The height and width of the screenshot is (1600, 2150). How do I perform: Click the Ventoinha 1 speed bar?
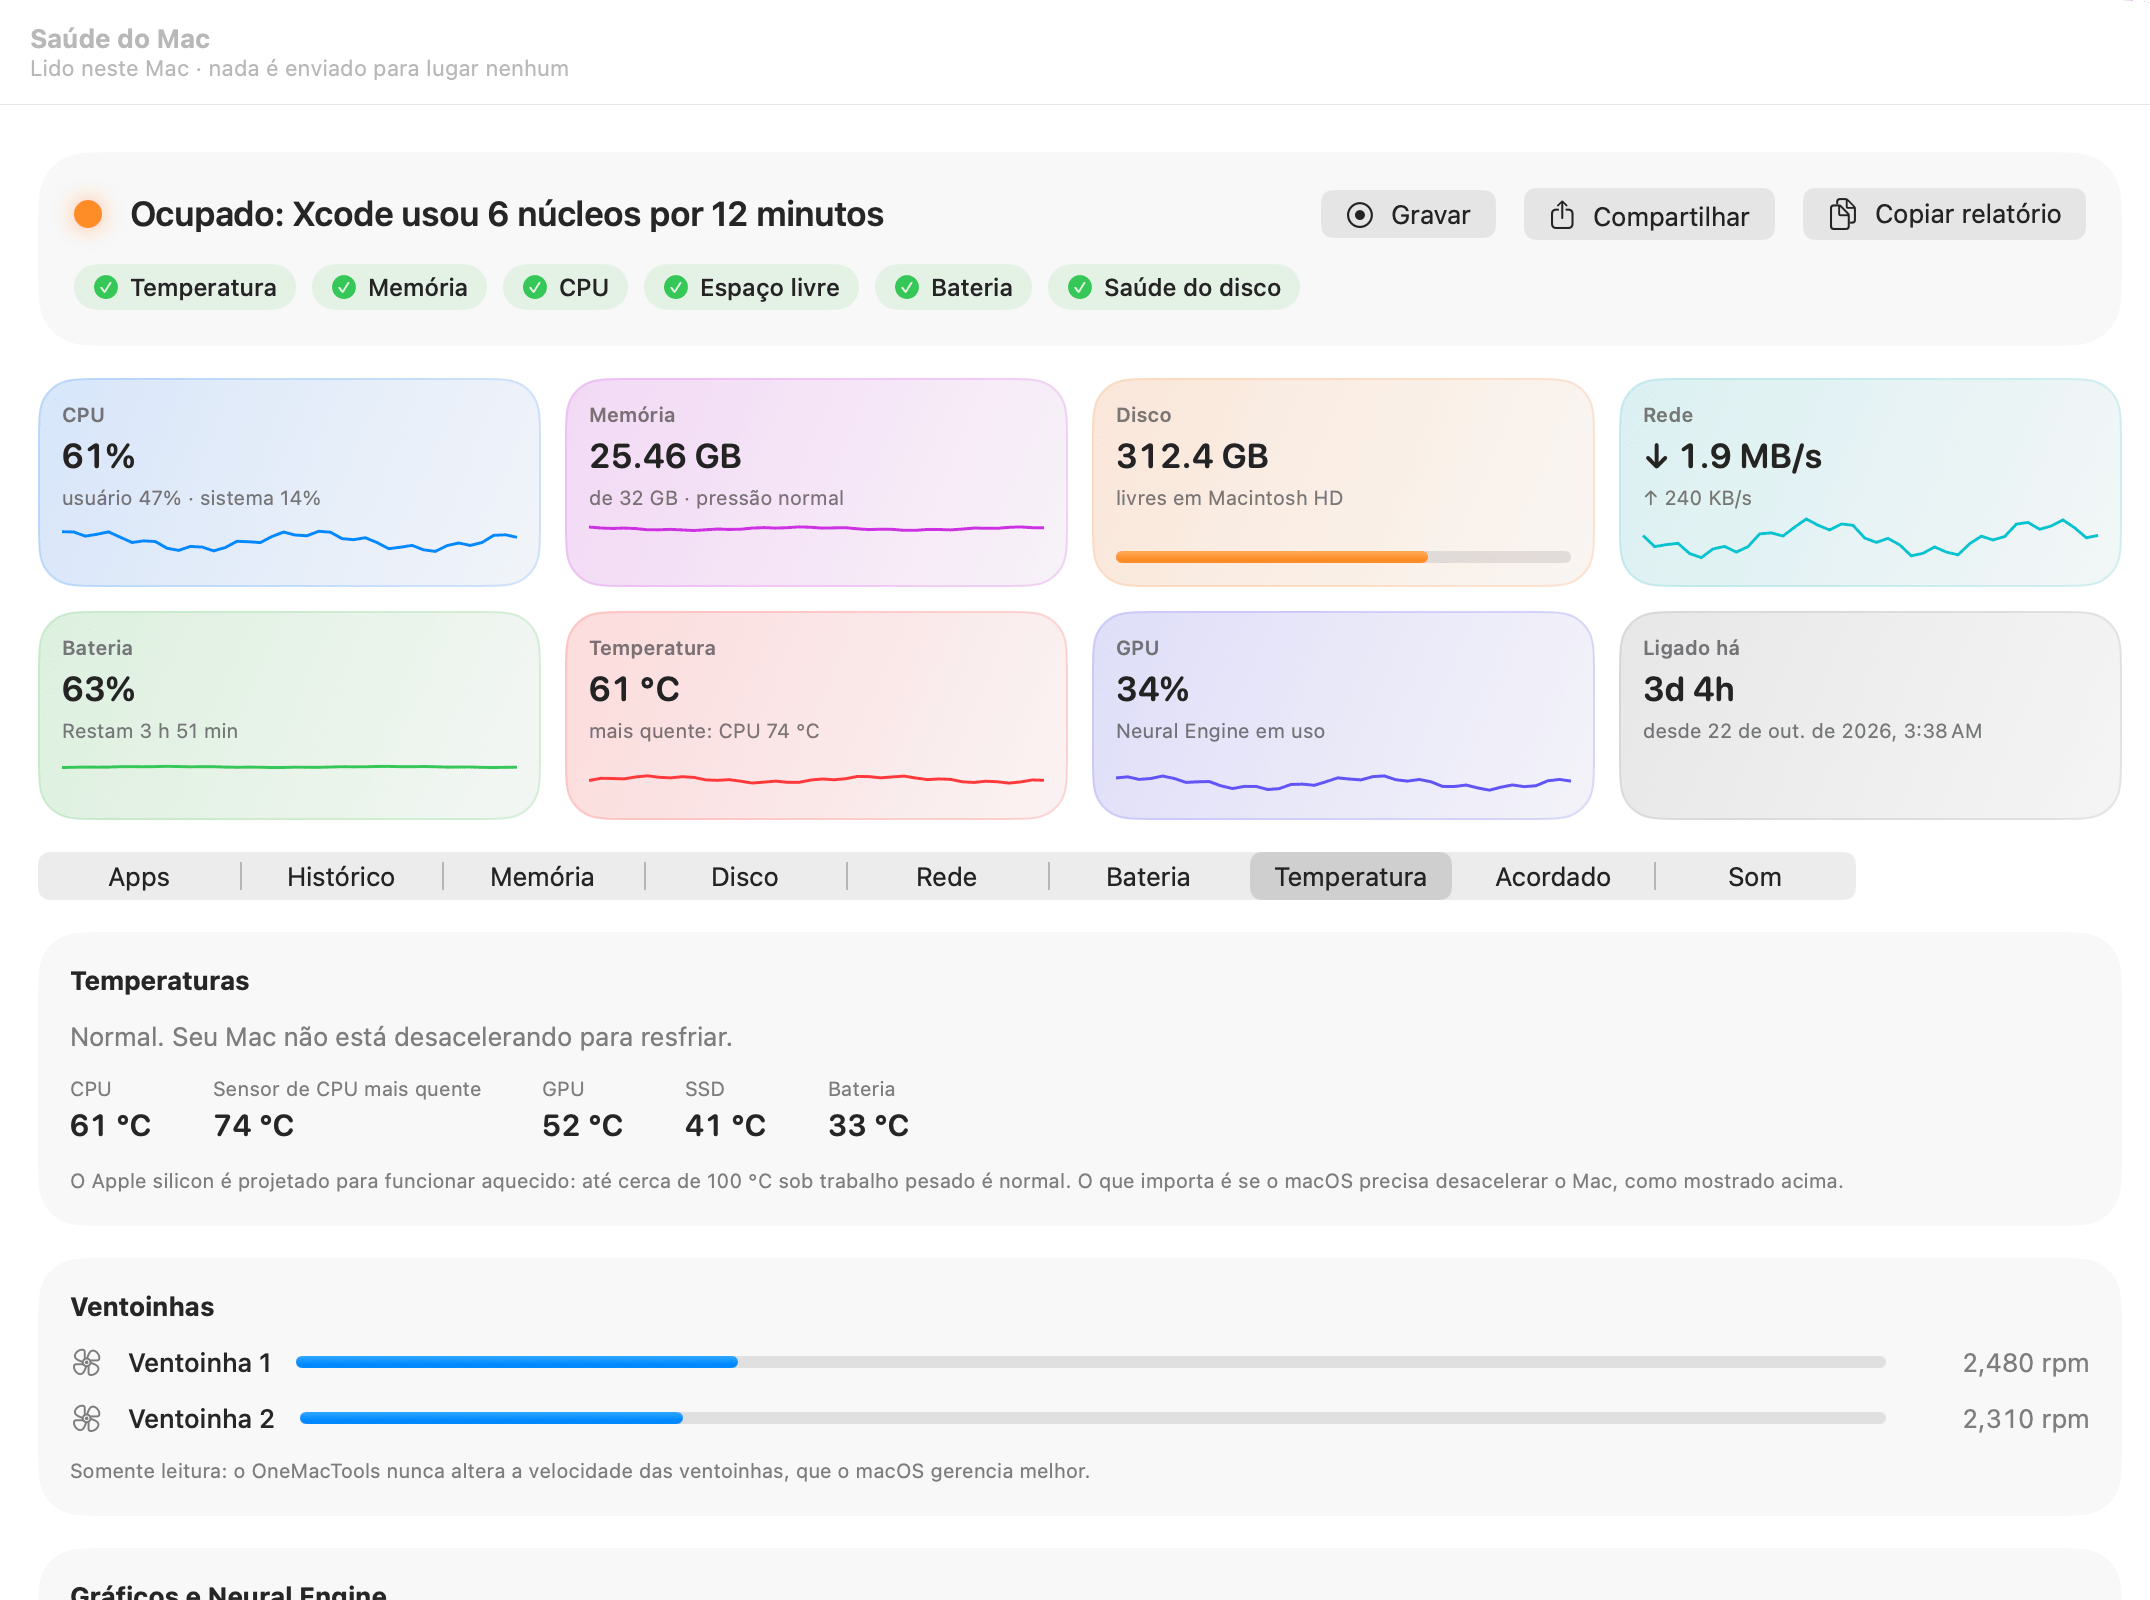tap(1091, 1362)
